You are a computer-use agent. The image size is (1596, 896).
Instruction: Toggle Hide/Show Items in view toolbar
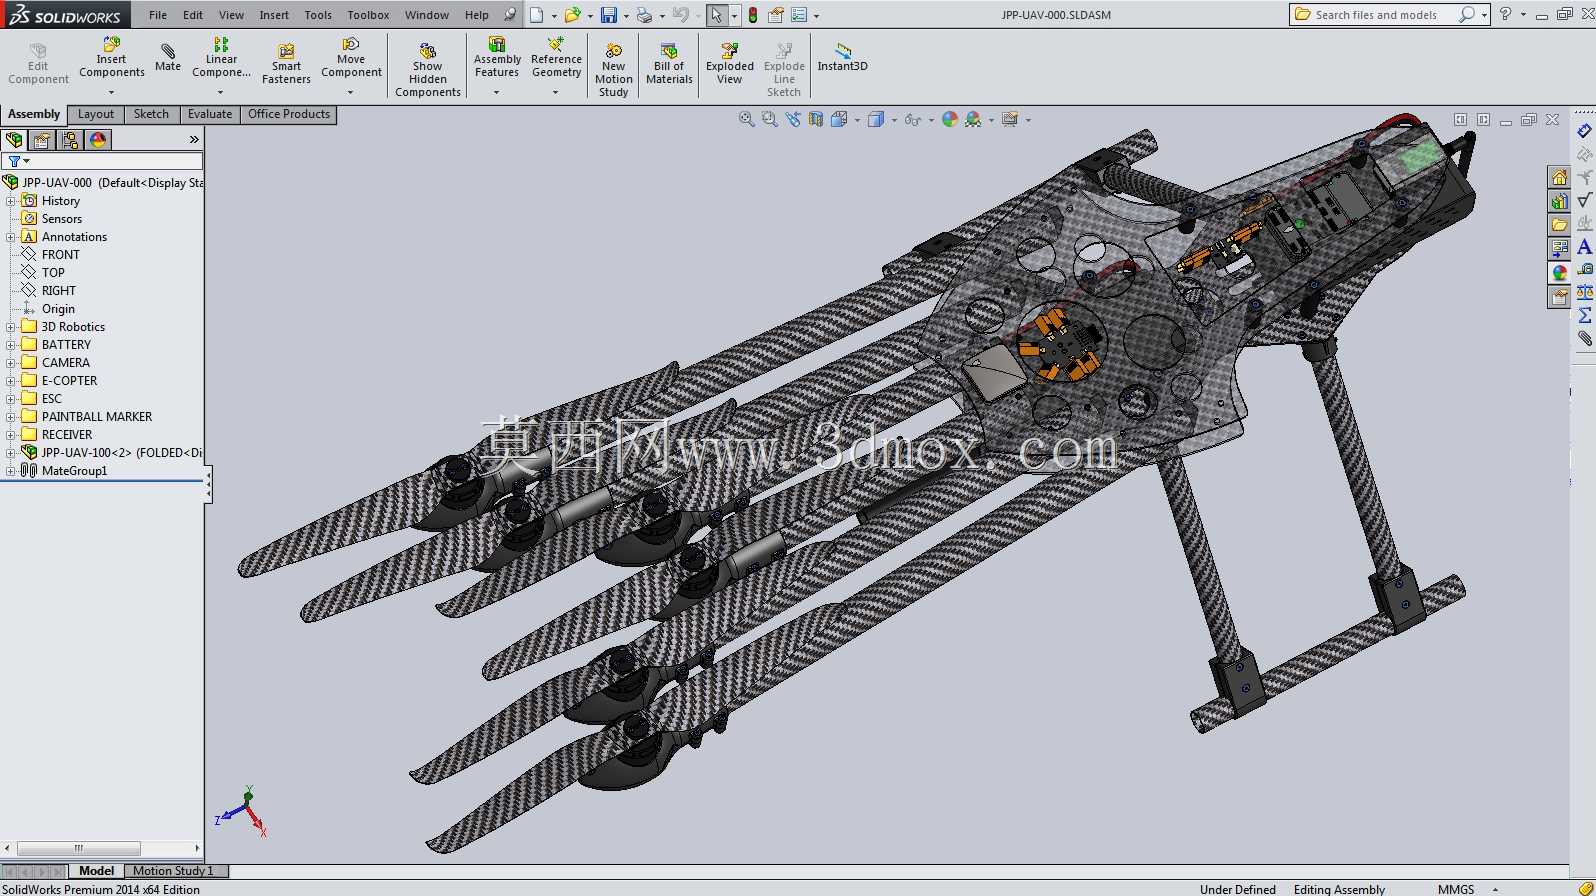point(912,119)
